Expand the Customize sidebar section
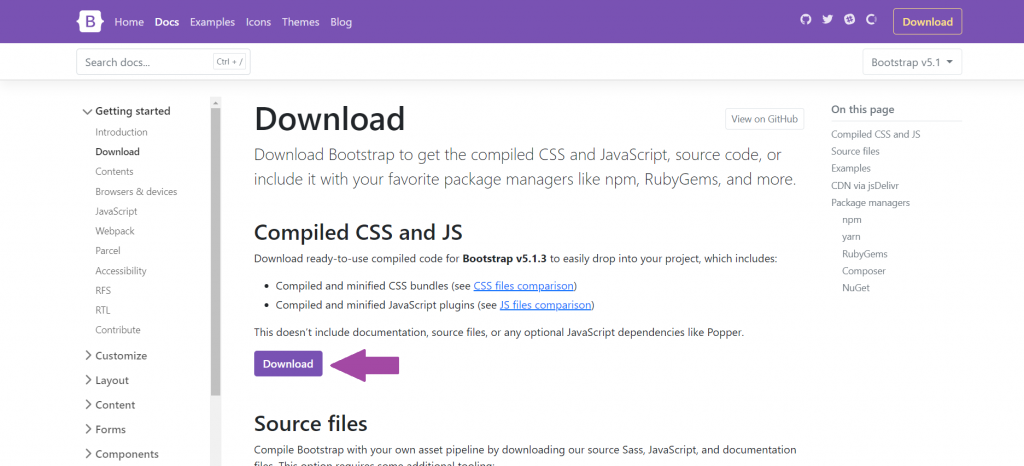 [115, 356]
